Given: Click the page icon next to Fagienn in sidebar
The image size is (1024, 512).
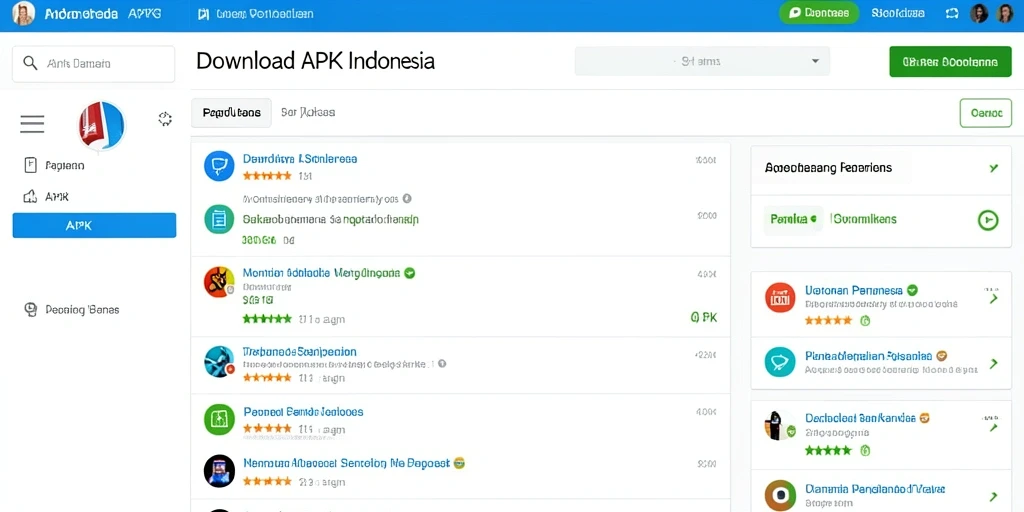Looking at the screenshot, I should point(30,165).
